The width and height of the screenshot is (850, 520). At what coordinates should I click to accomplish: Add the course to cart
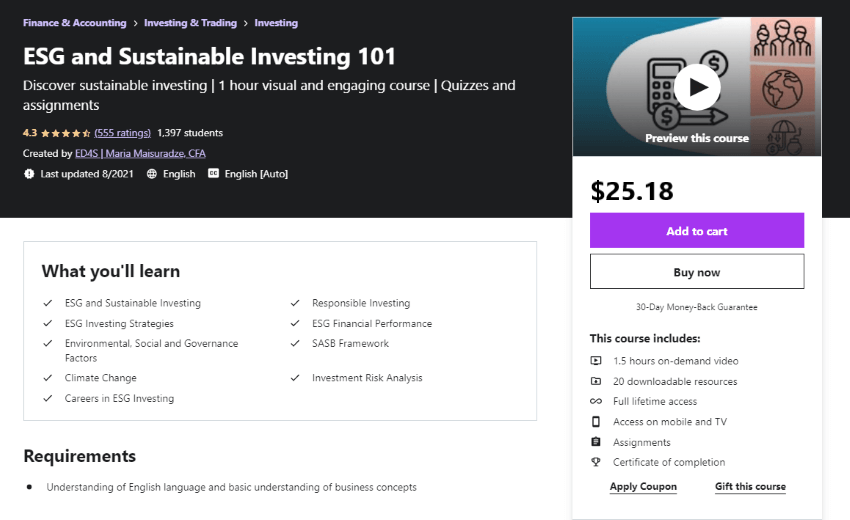[697, 230]
